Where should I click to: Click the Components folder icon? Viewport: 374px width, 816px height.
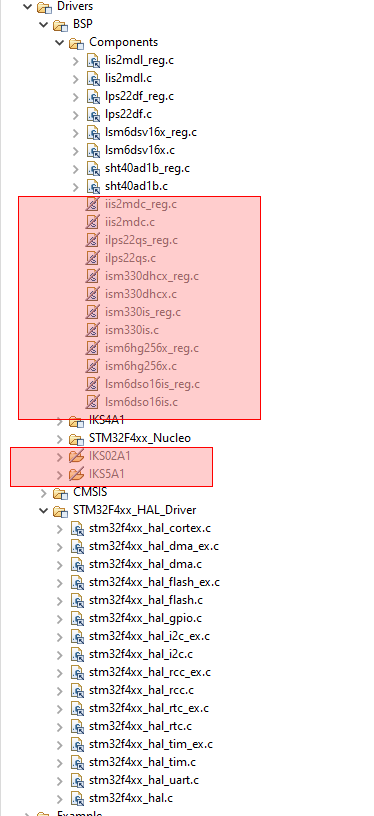click(76, 43)
